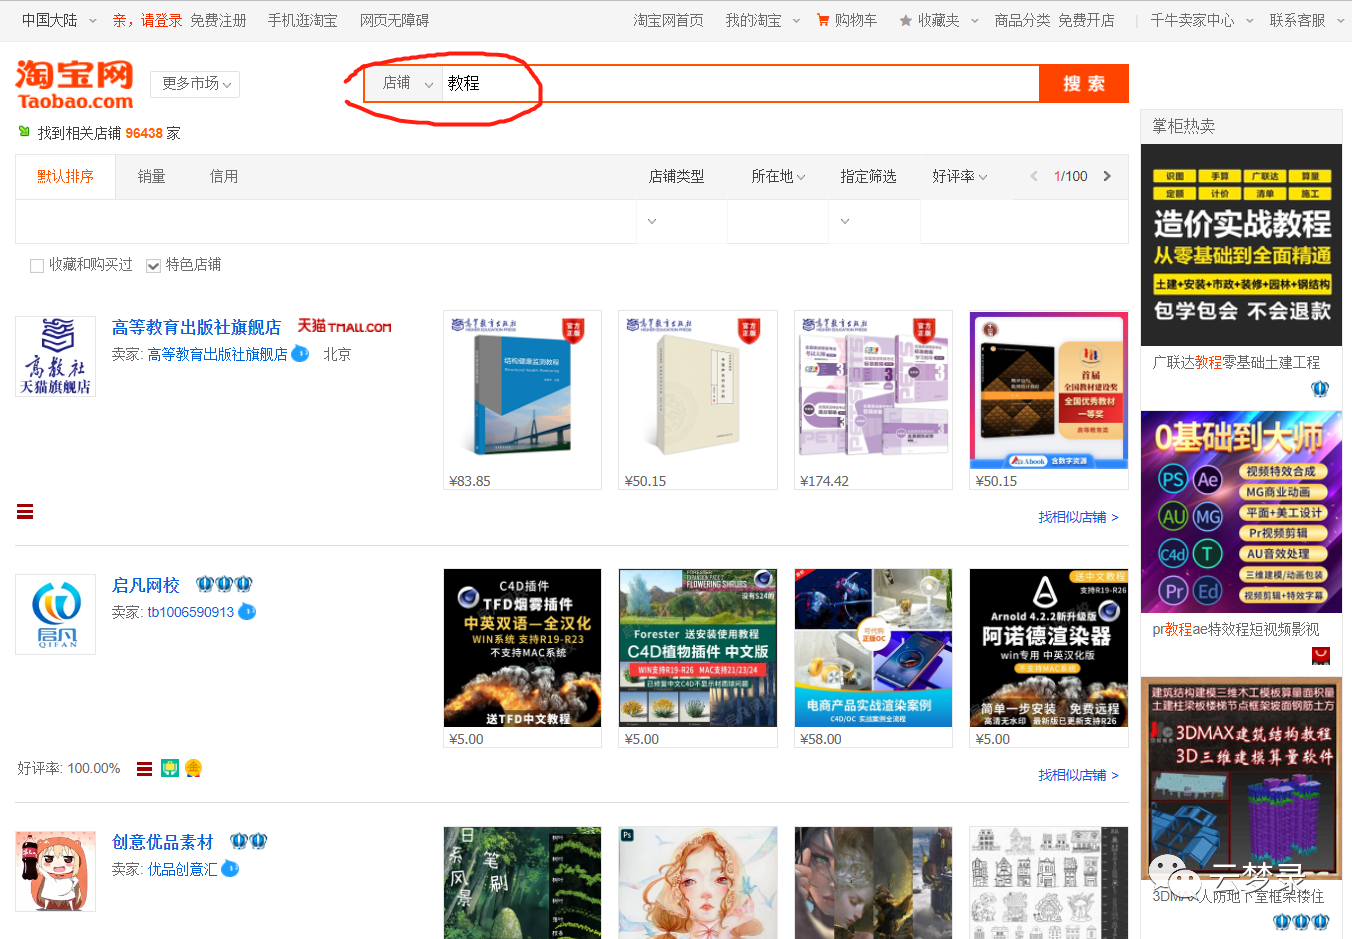The image size is (1352, 939).
Task: Click the gold medal icon near 好评率
Action: tap(193, 768)
